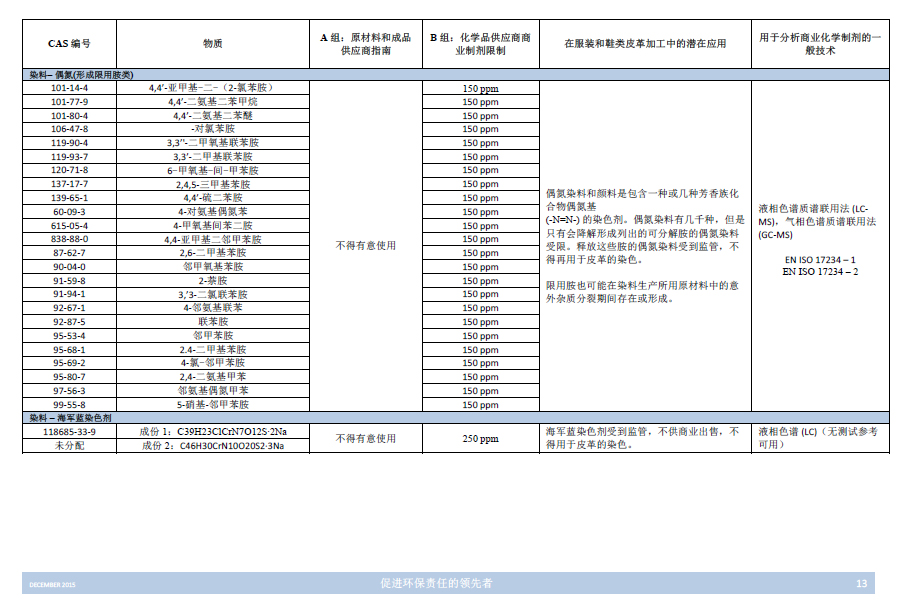Select the 未分配 CAS cell
Viewport: 919px width, 615px height.
point(70,446)
